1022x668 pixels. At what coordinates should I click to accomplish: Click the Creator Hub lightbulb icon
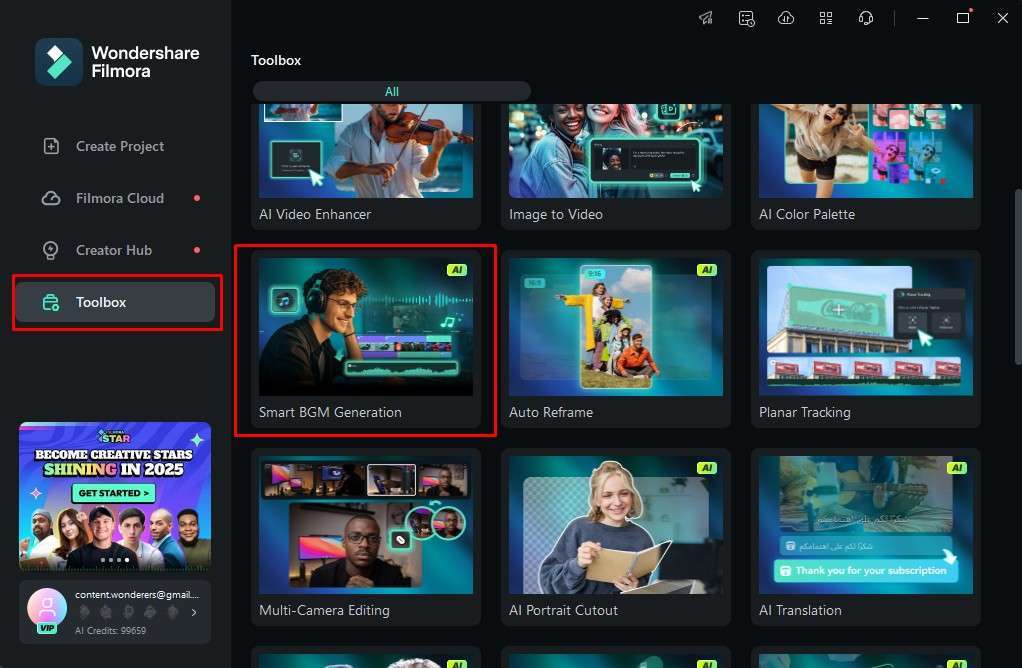[50, 250]
